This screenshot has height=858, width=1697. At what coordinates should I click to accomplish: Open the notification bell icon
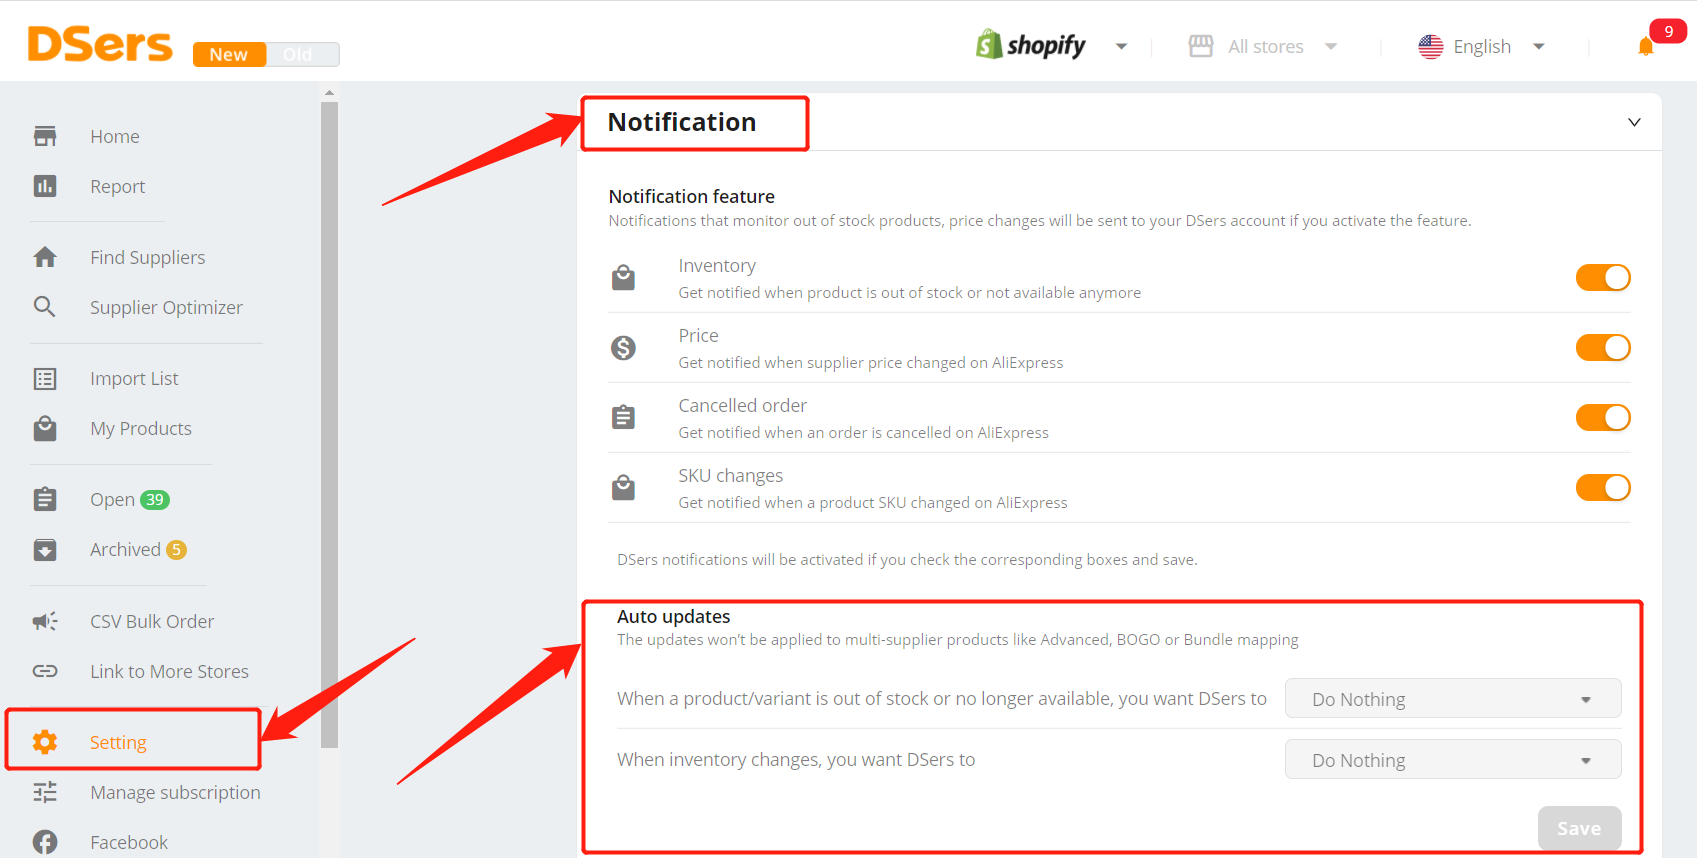click(x=1645, y=47)
